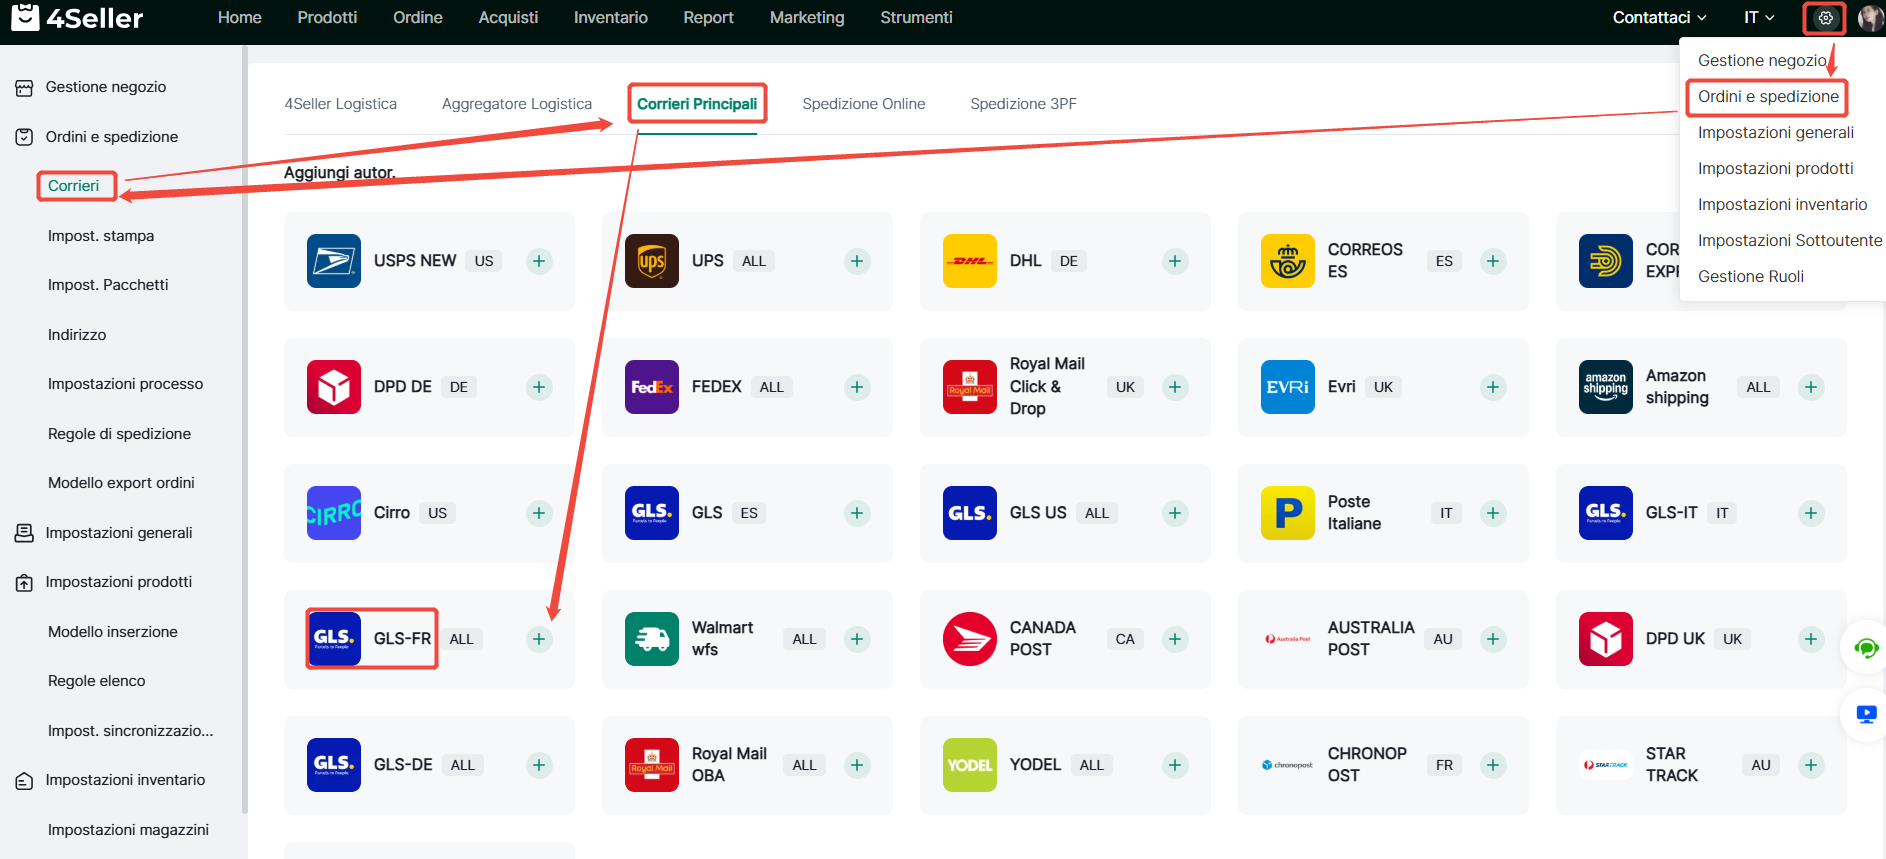This screenshot has width=1886, height=859.
Task: Open Strumenti in the top menu
Action: point(916,17)
